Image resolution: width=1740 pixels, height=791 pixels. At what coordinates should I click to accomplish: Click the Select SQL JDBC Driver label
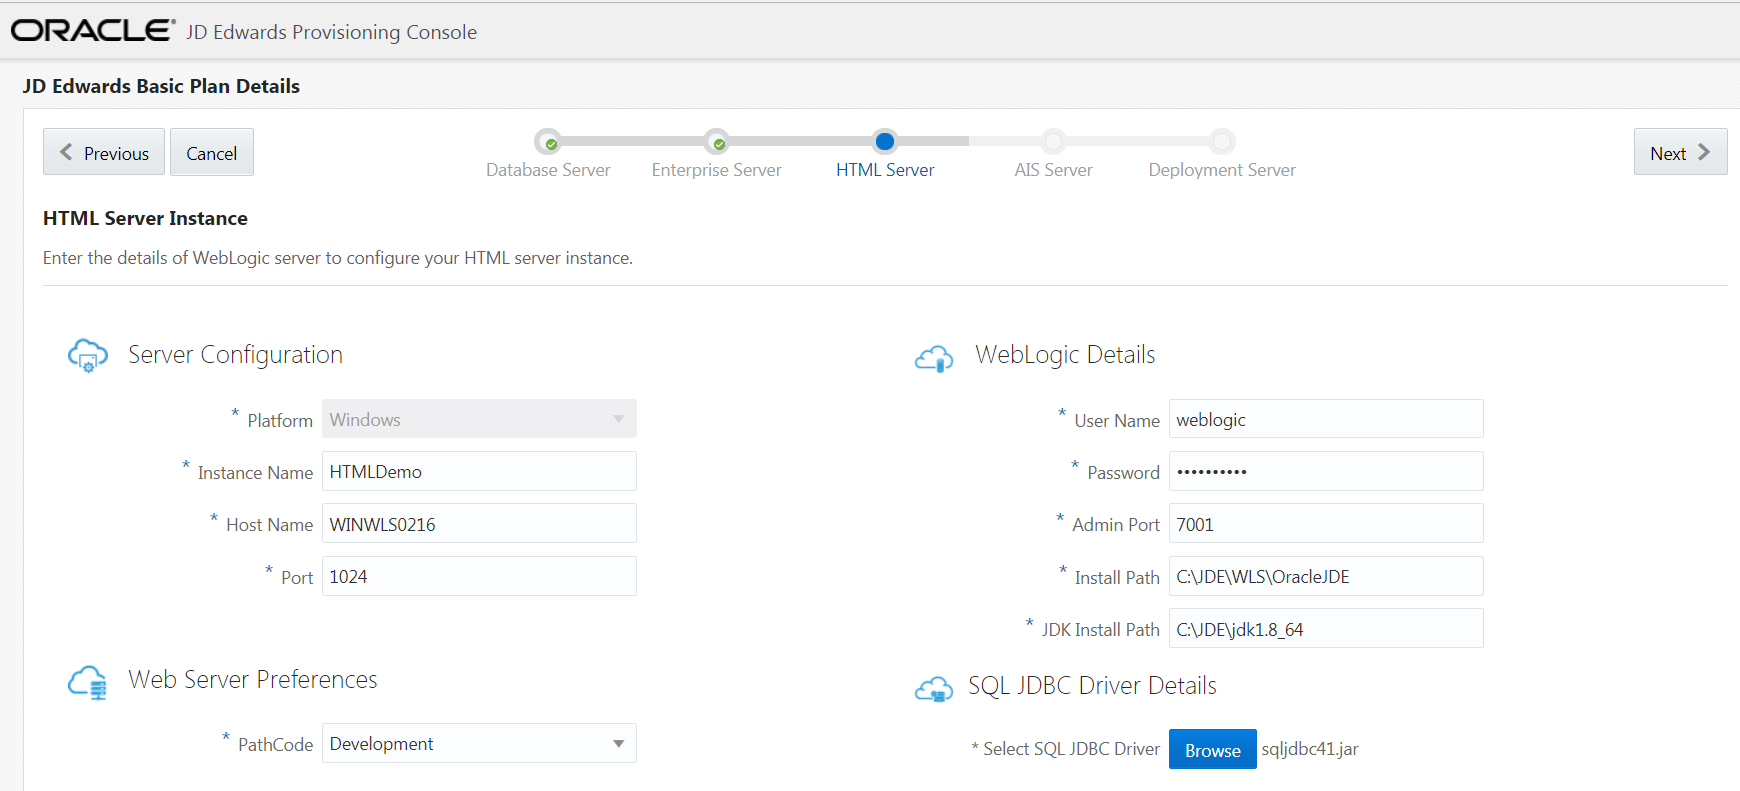(x=1071, y=749)
